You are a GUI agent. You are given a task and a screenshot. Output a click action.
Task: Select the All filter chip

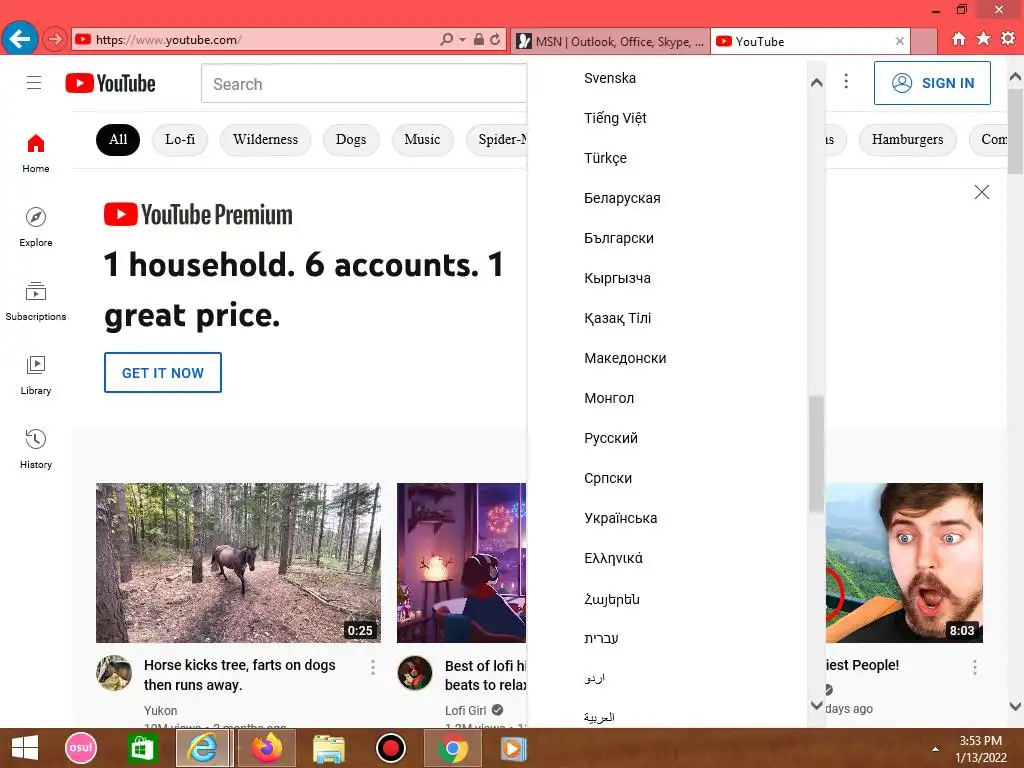pos(118,140)
